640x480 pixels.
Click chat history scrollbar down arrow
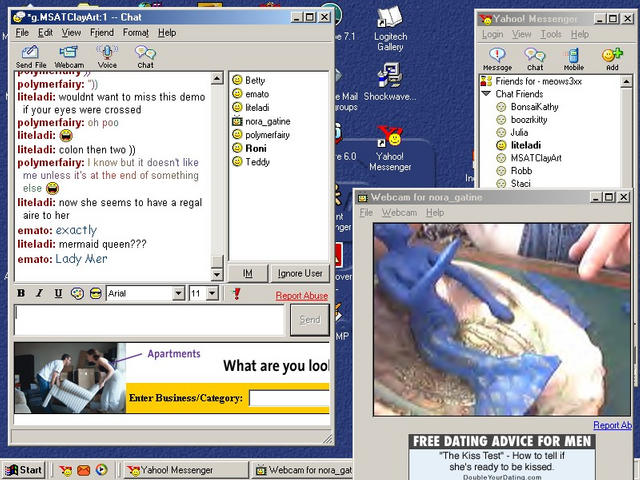(x=217, y=274)
